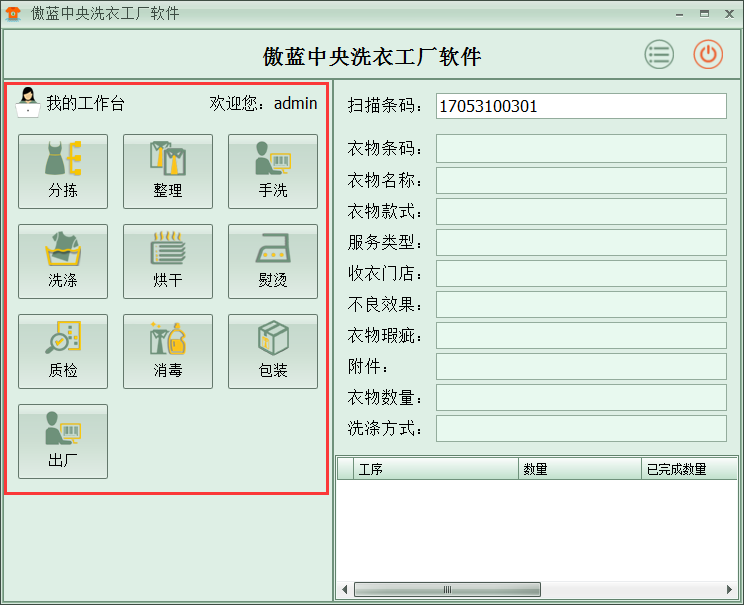This screenshot has height=605, width=744.
Task: Click the orange power exit button
Action: click(x=708, y=55)
